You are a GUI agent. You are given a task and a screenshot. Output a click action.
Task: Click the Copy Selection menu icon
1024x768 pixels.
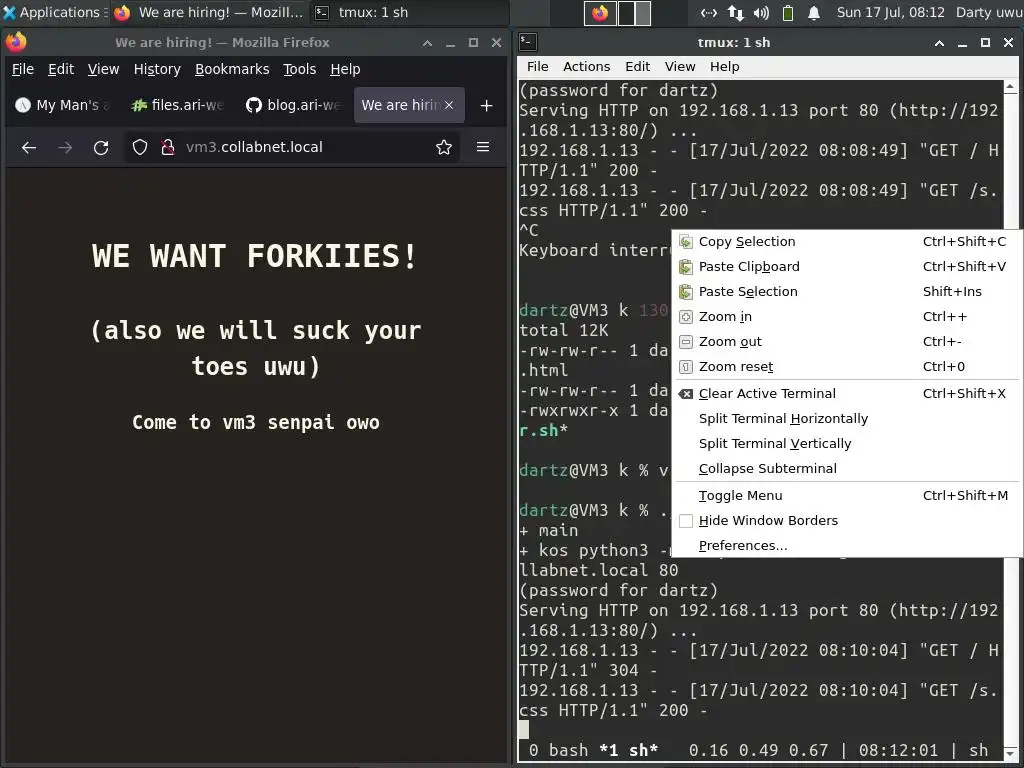point(686,242)
